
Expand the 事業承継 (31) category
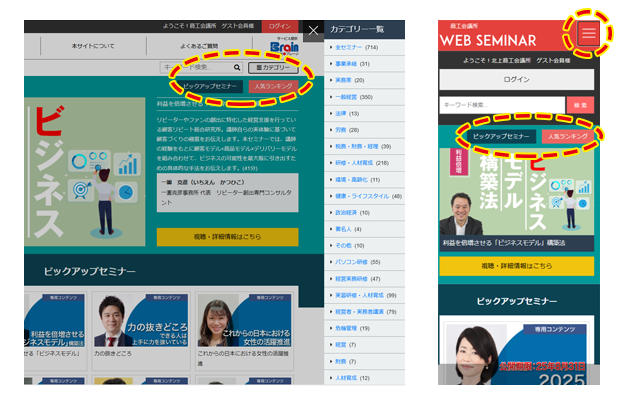pos(350,64)
